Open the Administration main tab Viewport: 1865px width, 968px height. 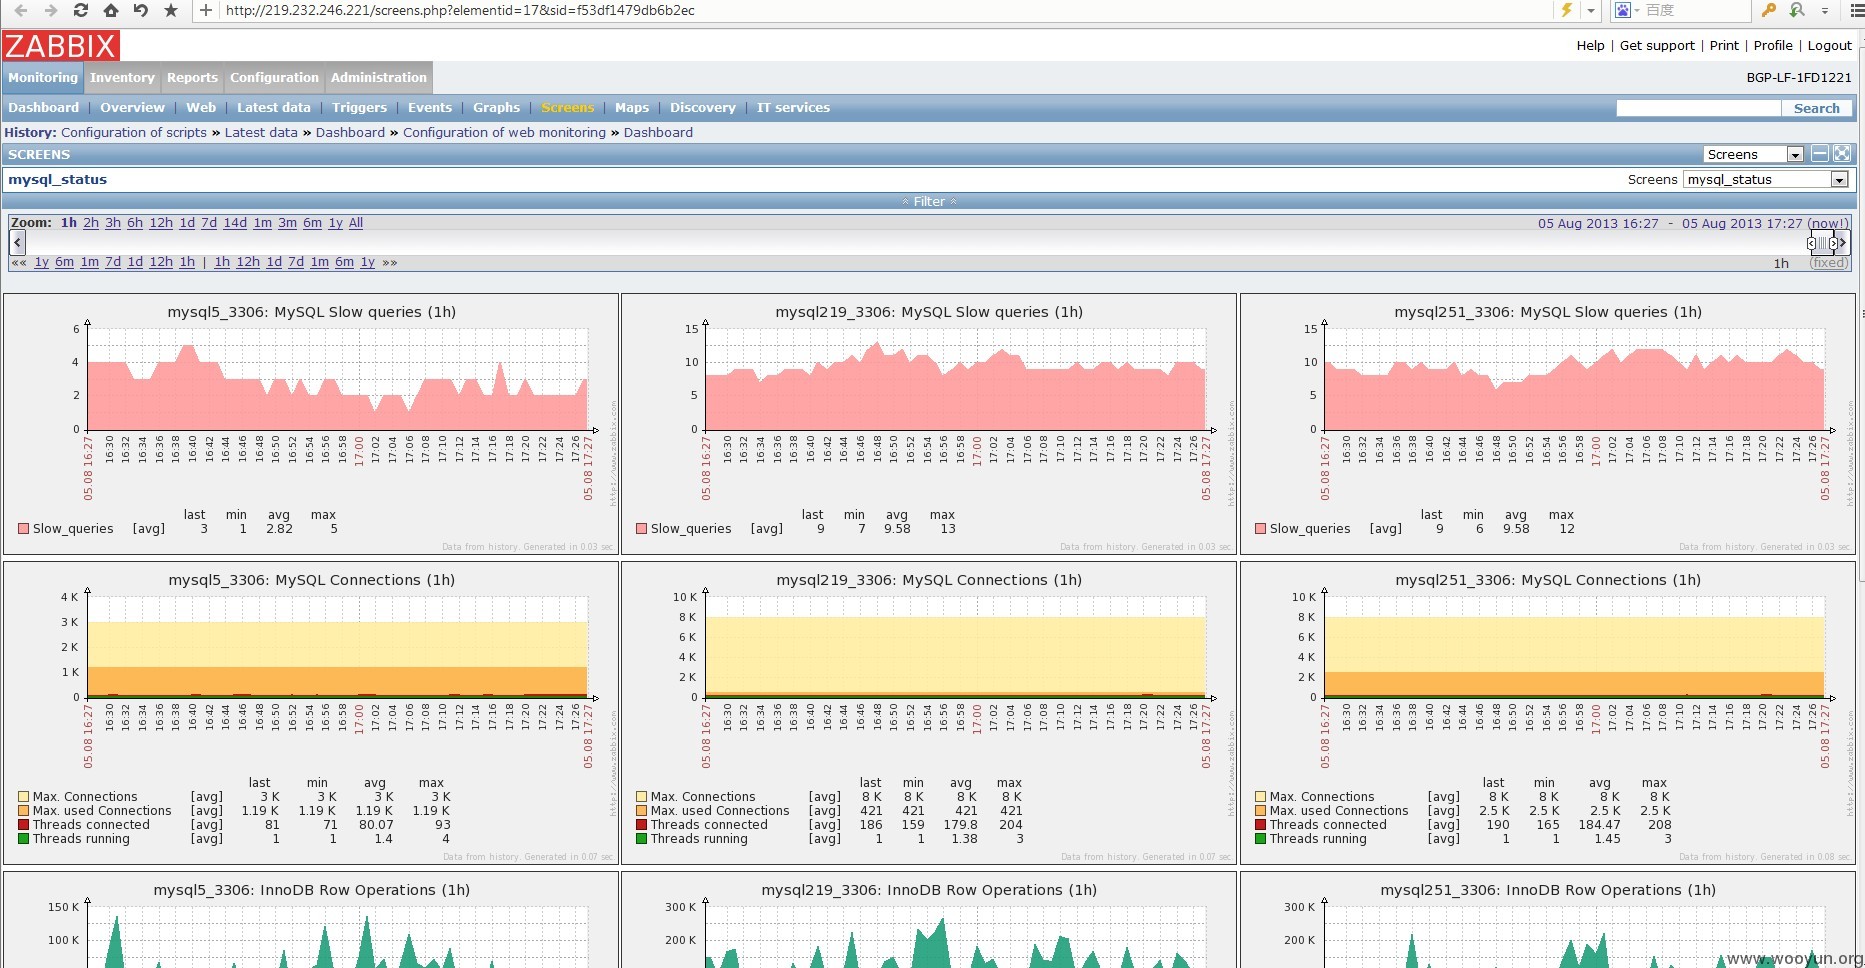coord(379,77)
